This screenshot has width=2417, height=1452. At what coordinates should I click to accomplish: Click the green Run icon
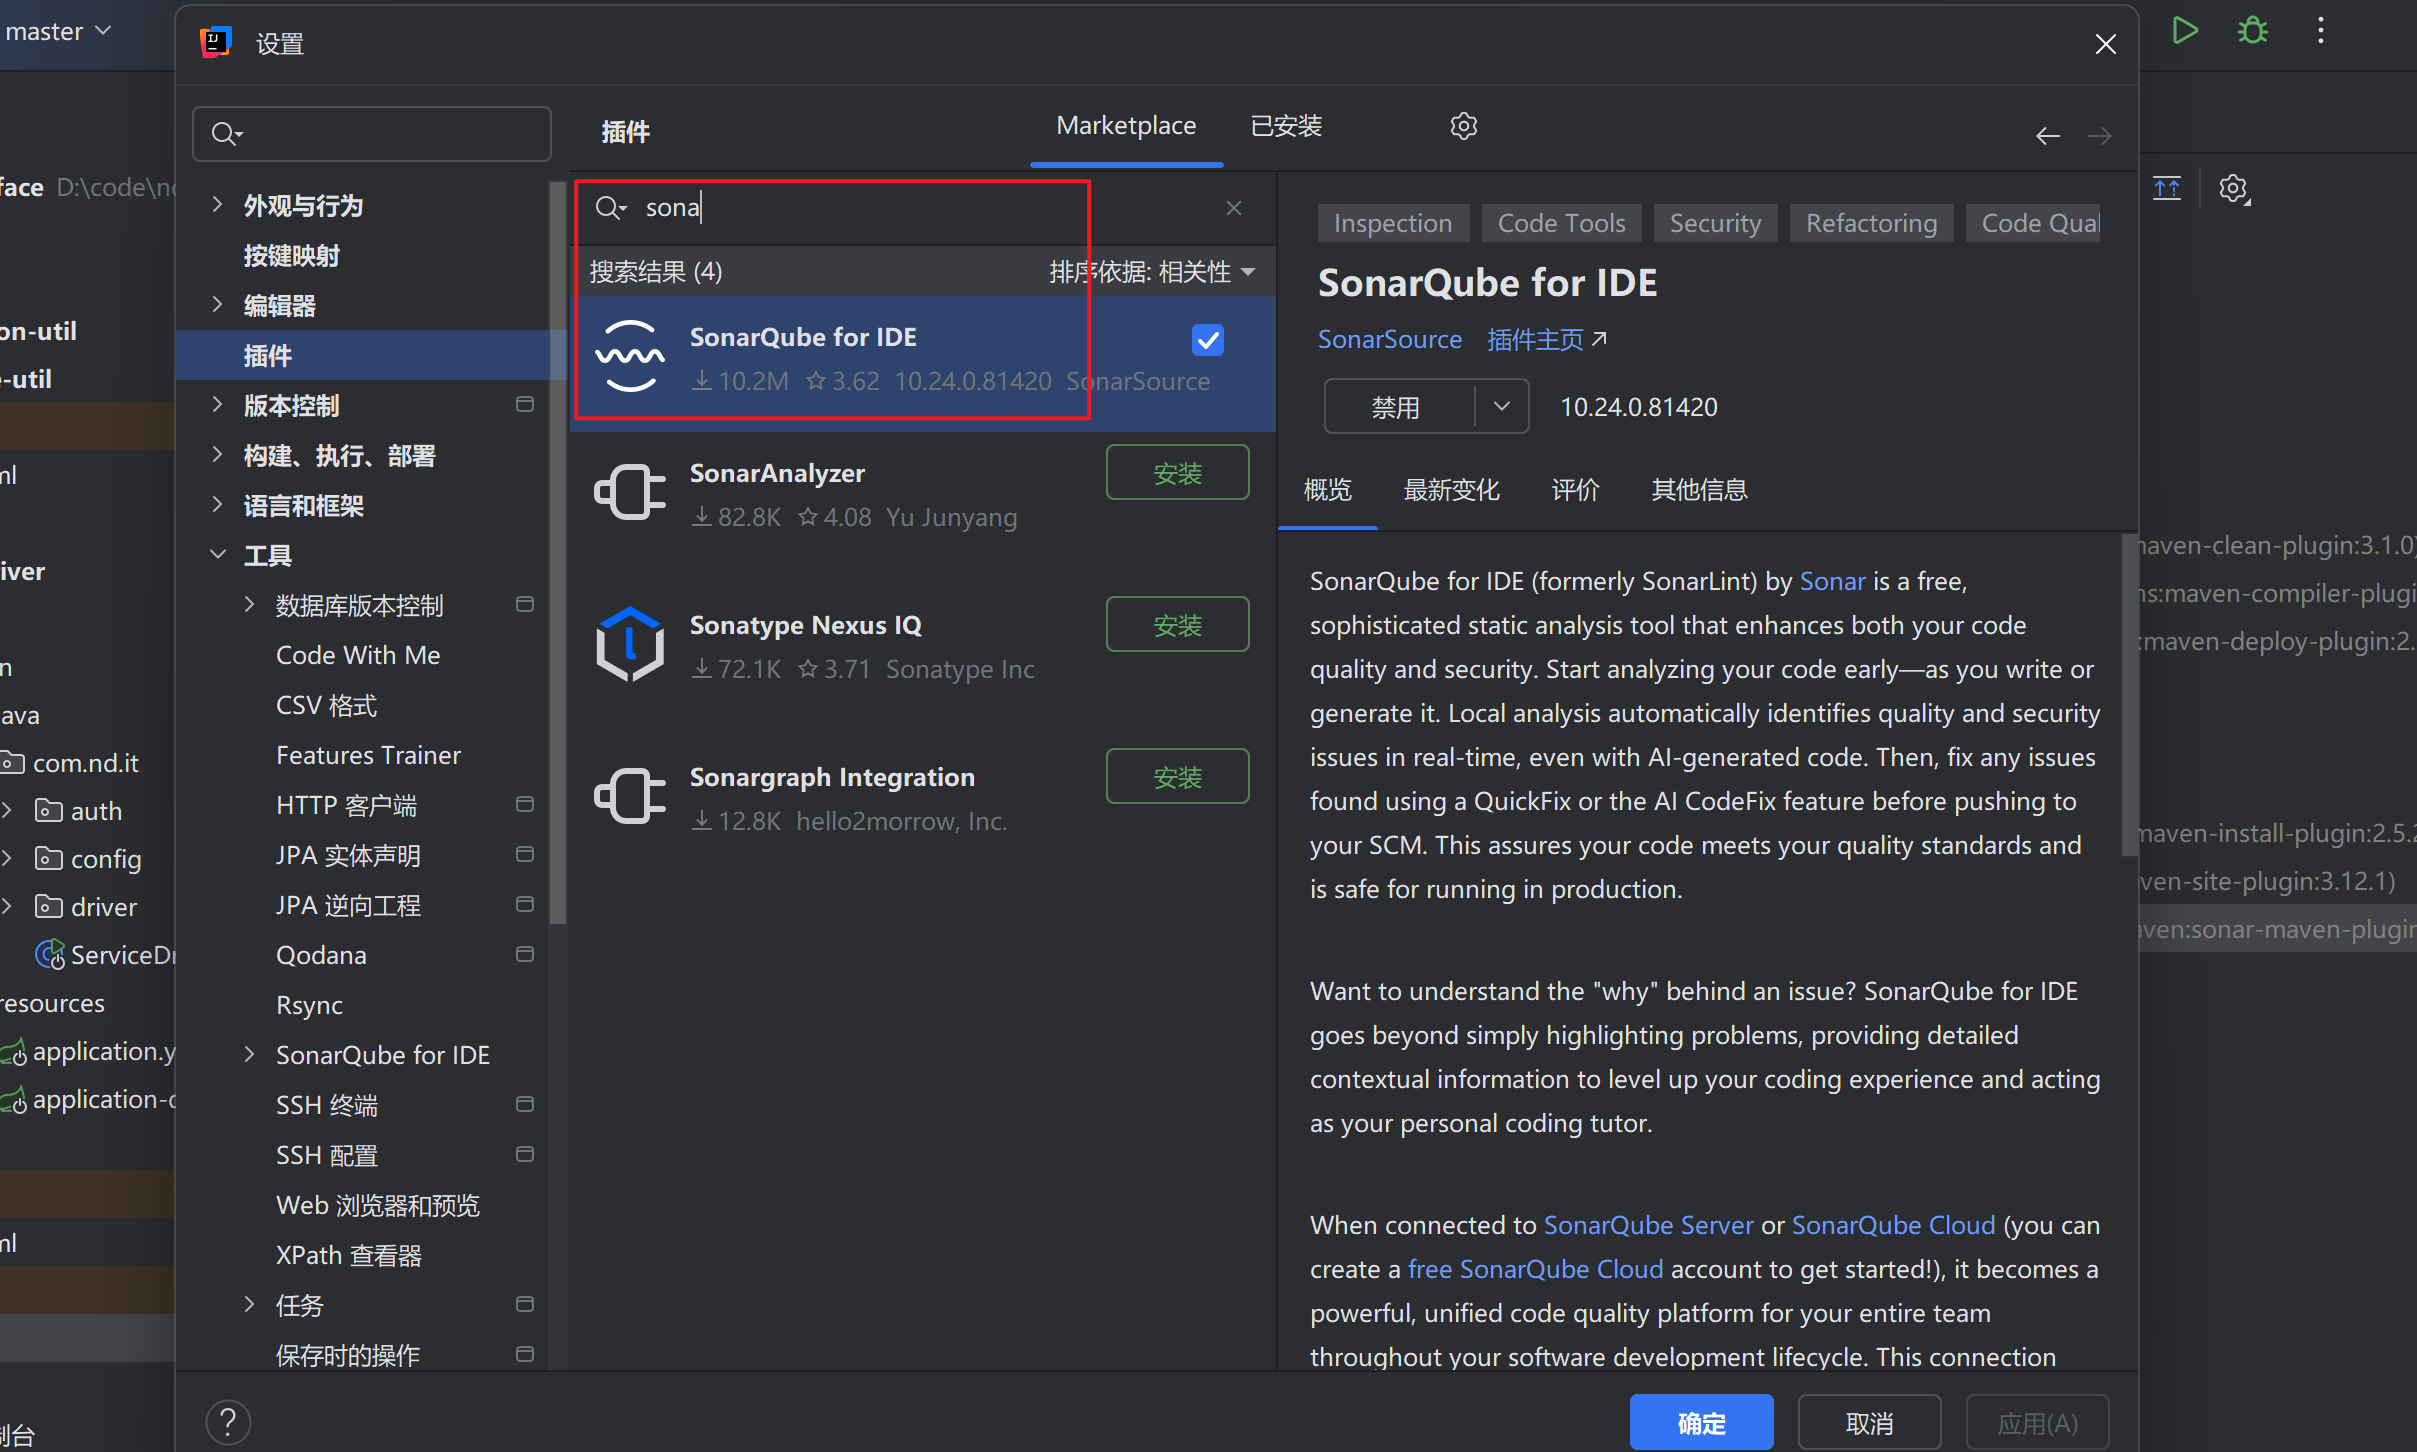coord(2185,30)
